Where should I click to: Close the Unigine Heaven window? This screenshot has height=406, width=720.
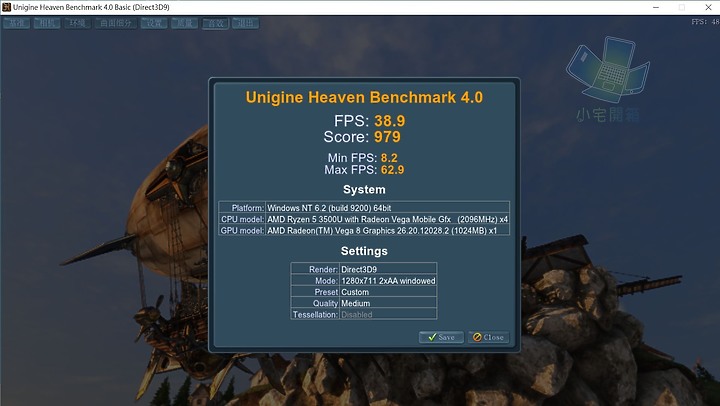(x=708, y=7)
